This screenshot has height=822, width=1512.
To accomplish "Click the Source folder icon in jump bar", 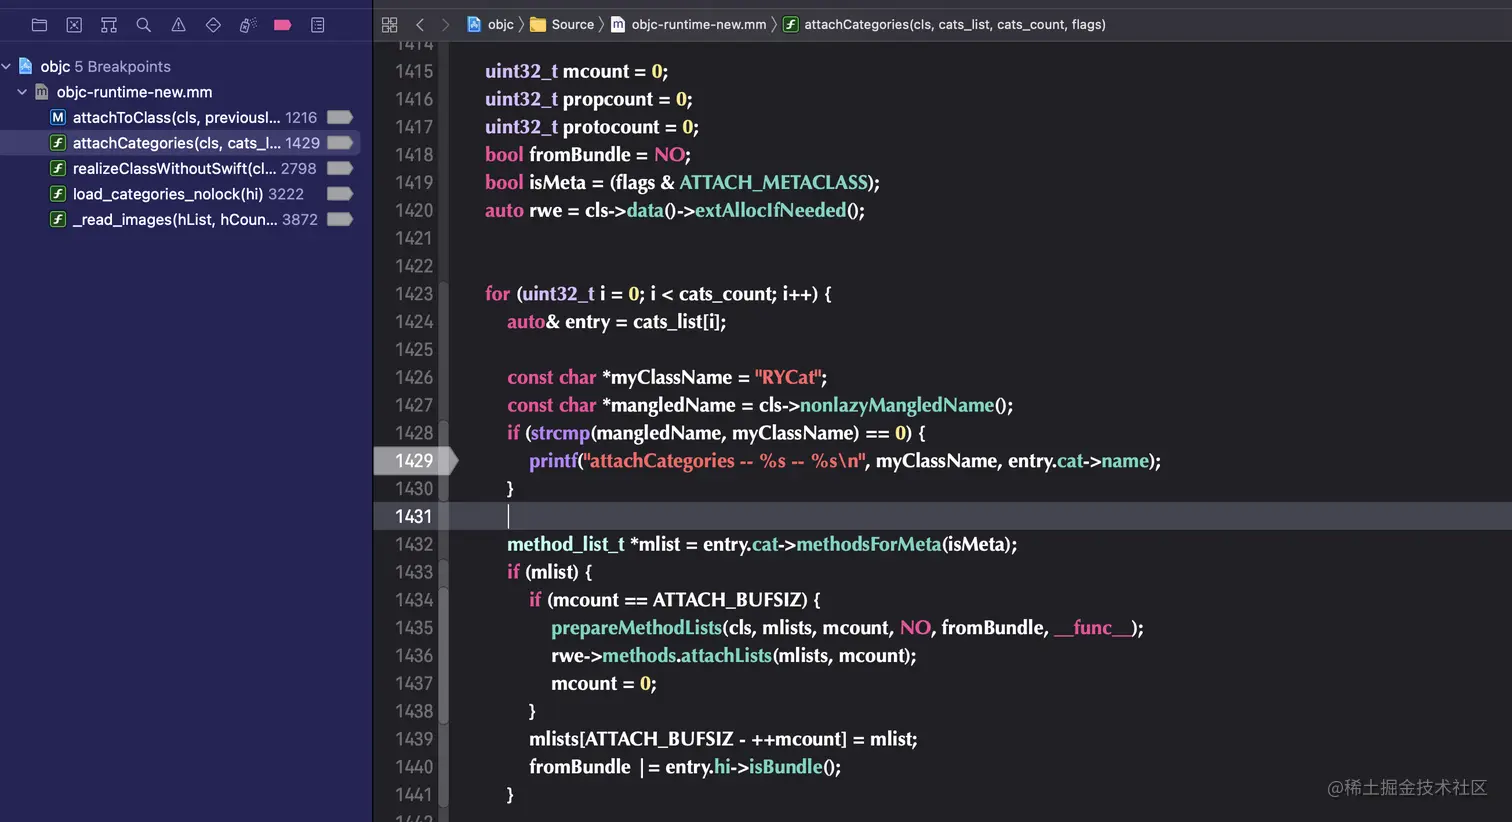I will (x=538, y=24).
